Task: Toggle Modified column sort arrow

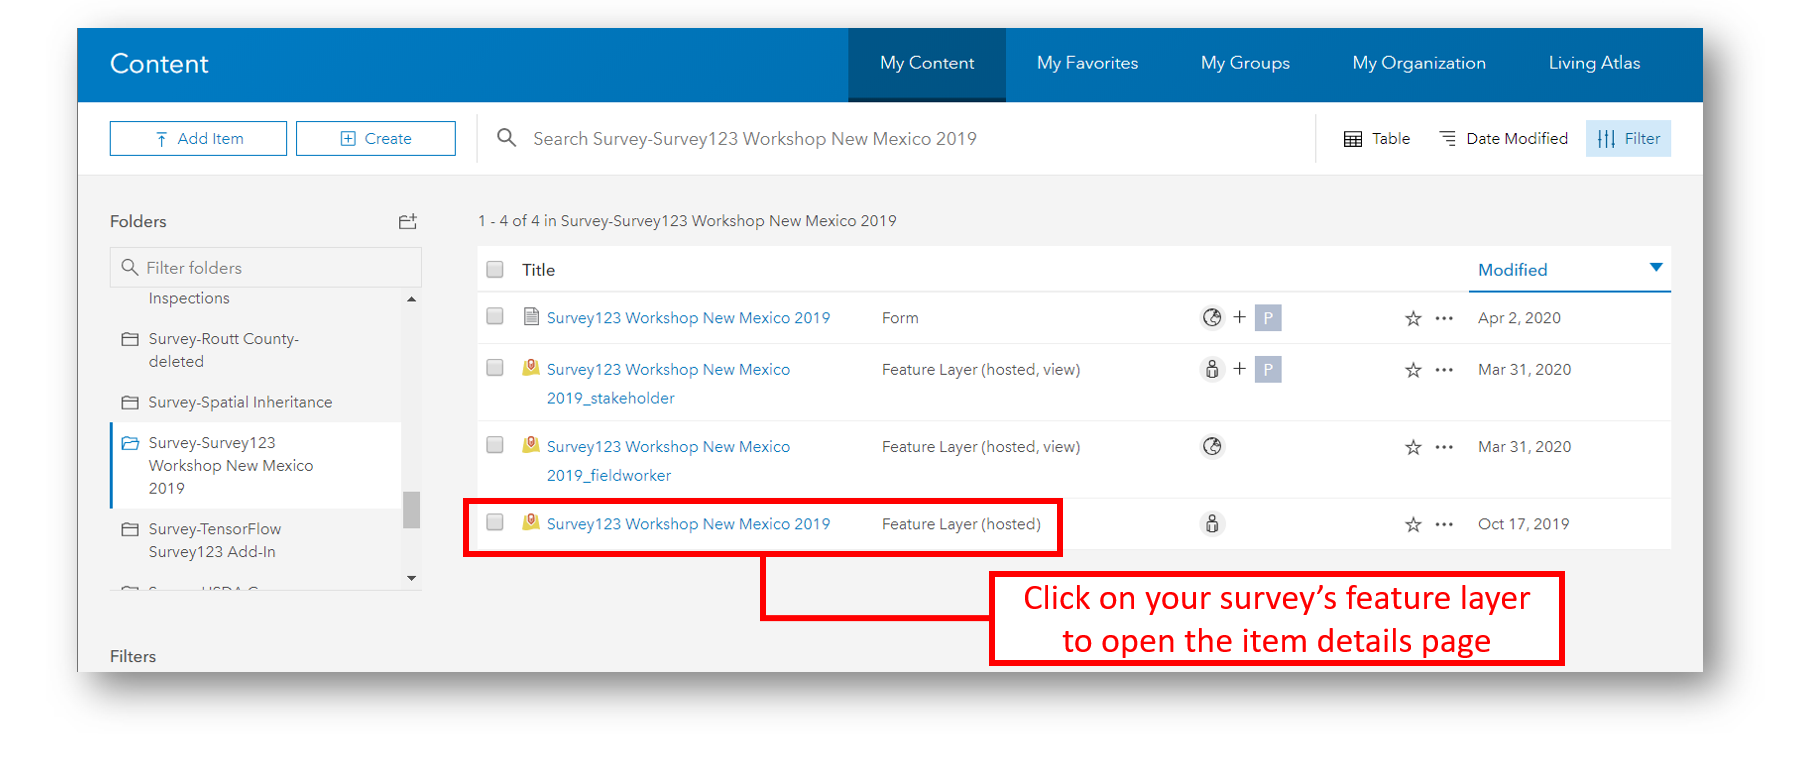Action: [1656, 267]
